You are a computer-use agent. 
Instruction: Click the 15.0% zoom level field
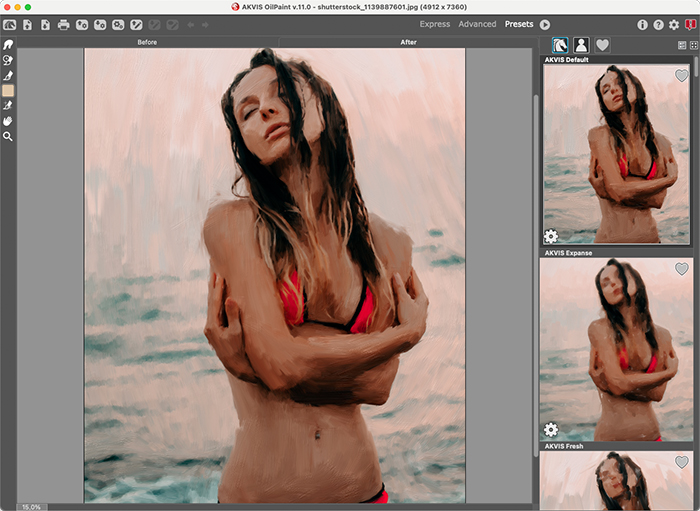coord(32,507)
